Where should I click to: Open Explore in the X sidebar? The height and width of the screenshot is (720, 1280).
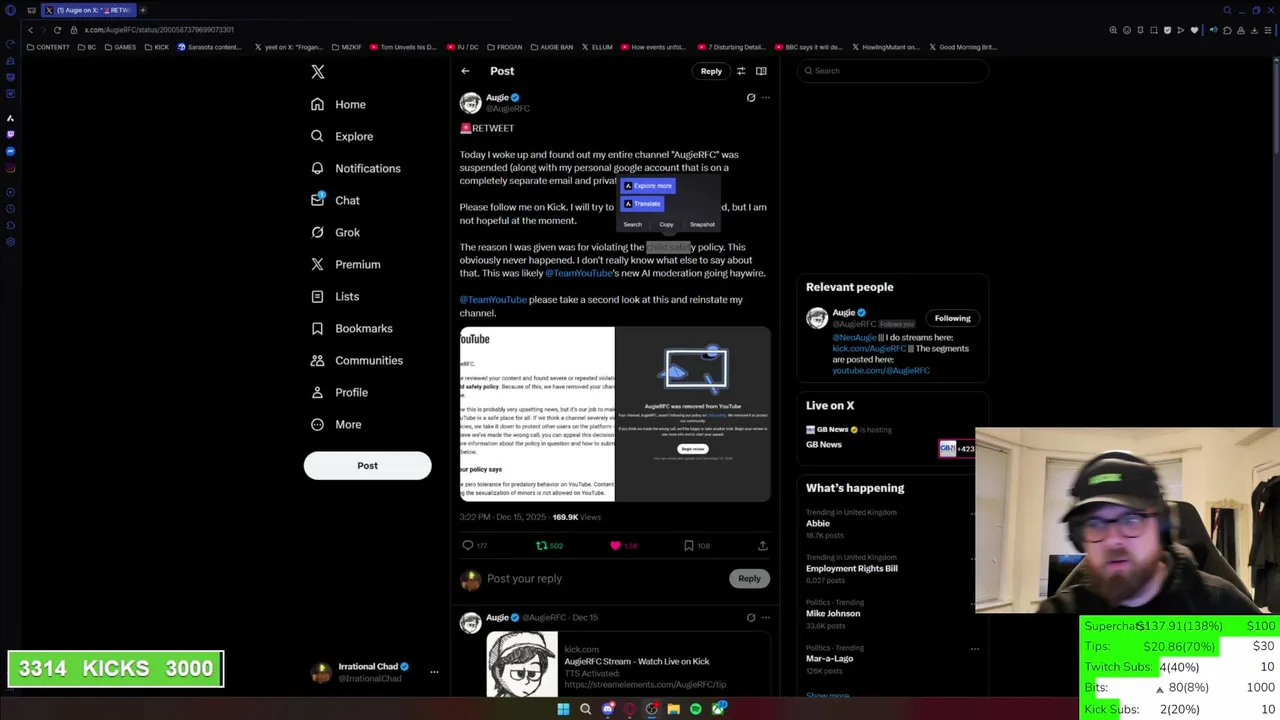coord(342,136)
